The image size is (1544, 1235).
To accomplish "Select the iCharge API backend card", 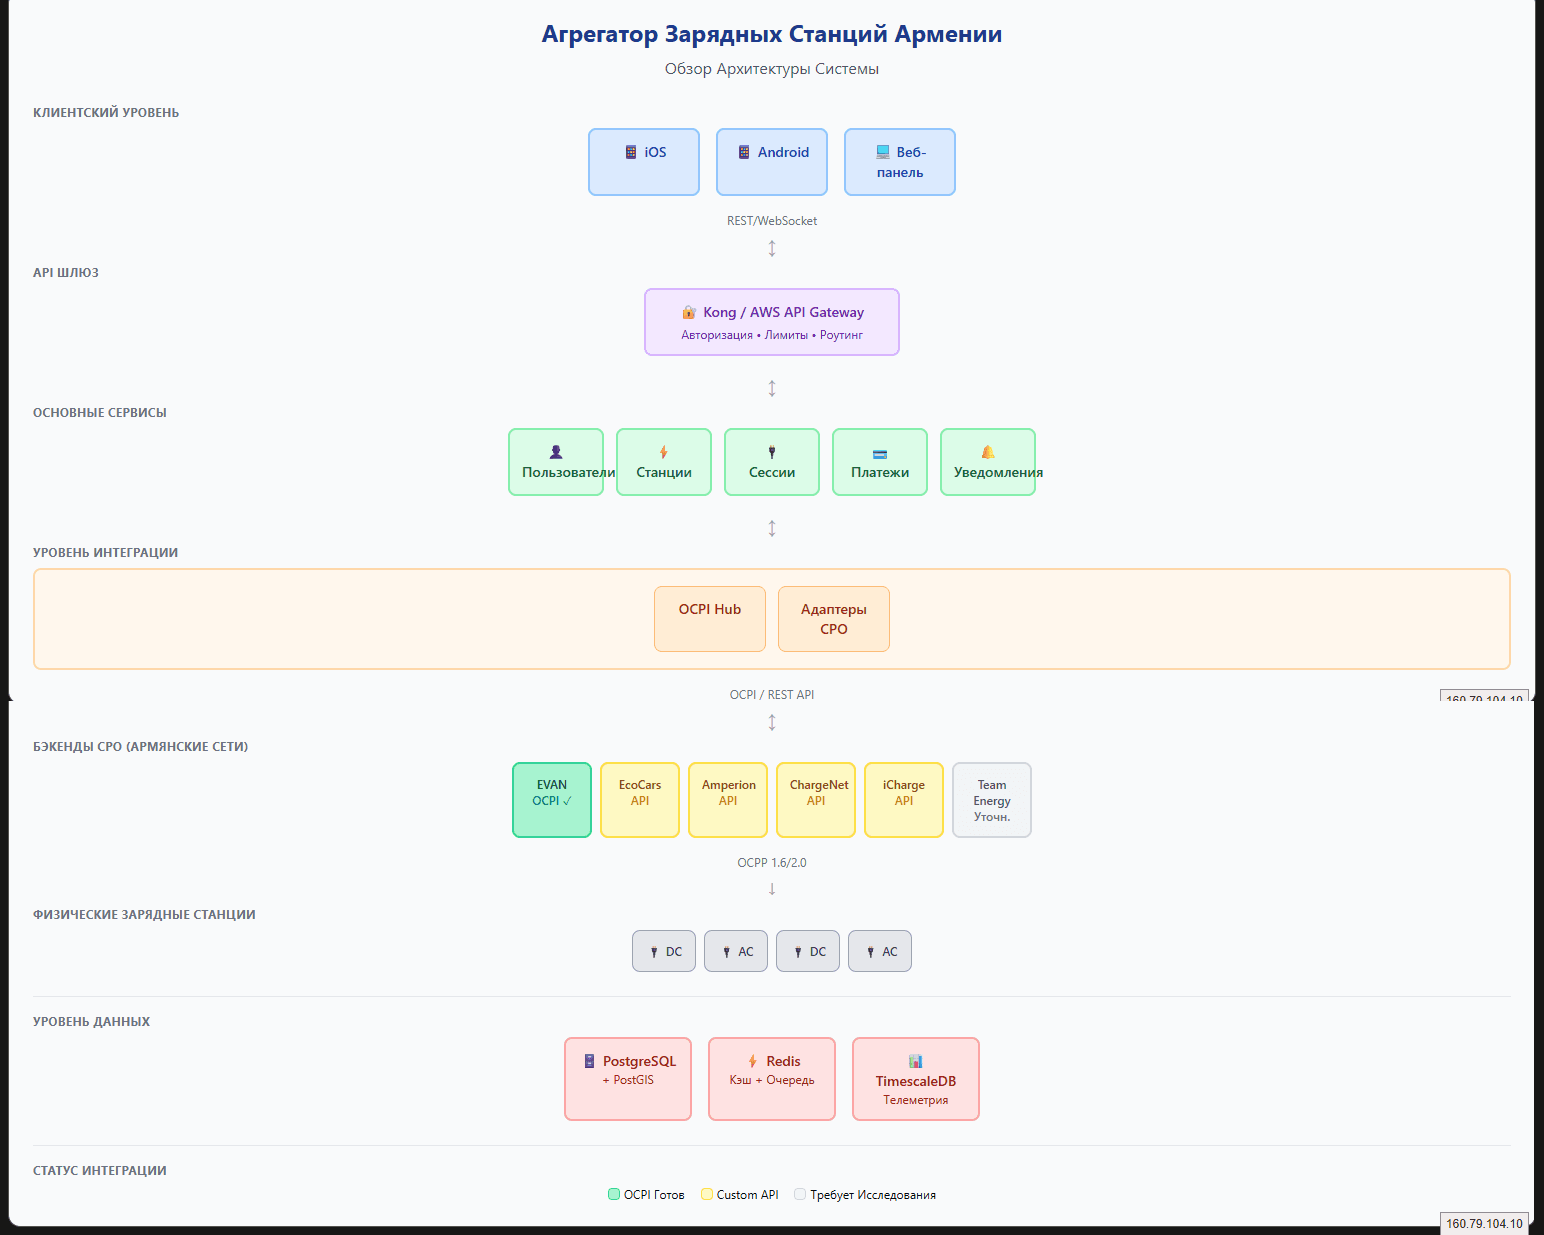I will (904, 800).
